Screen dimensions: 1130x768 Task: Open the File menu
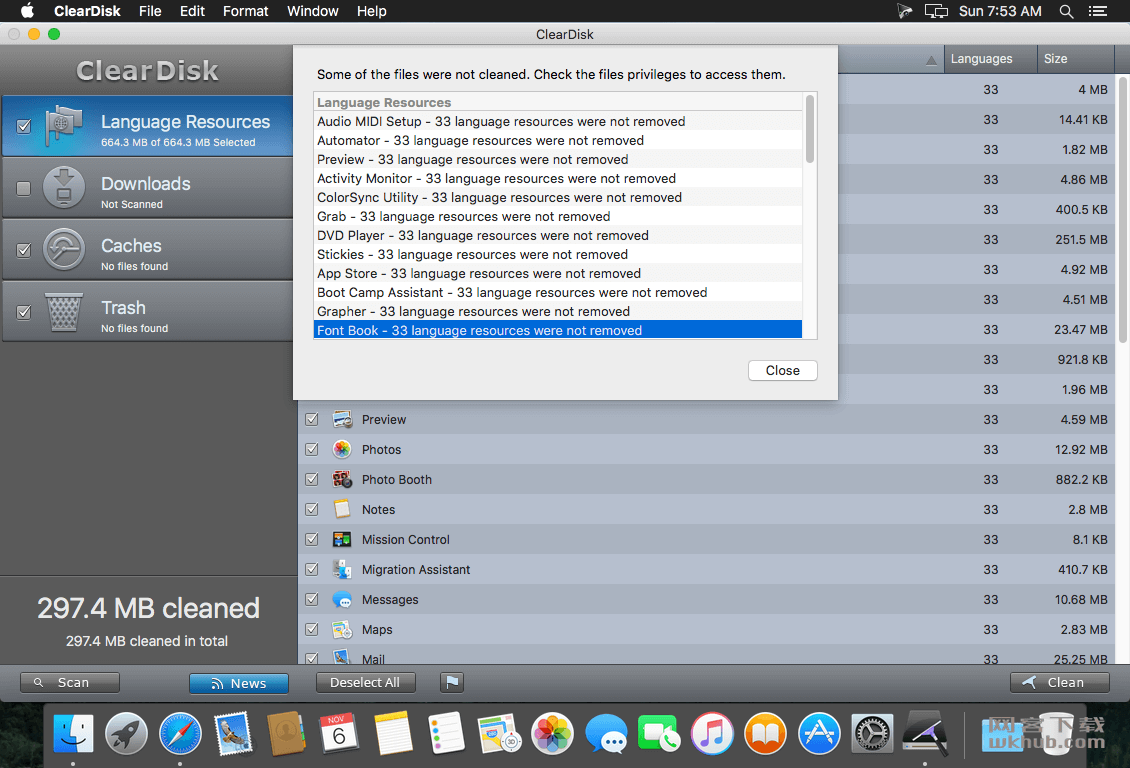(x=150, y=11)
